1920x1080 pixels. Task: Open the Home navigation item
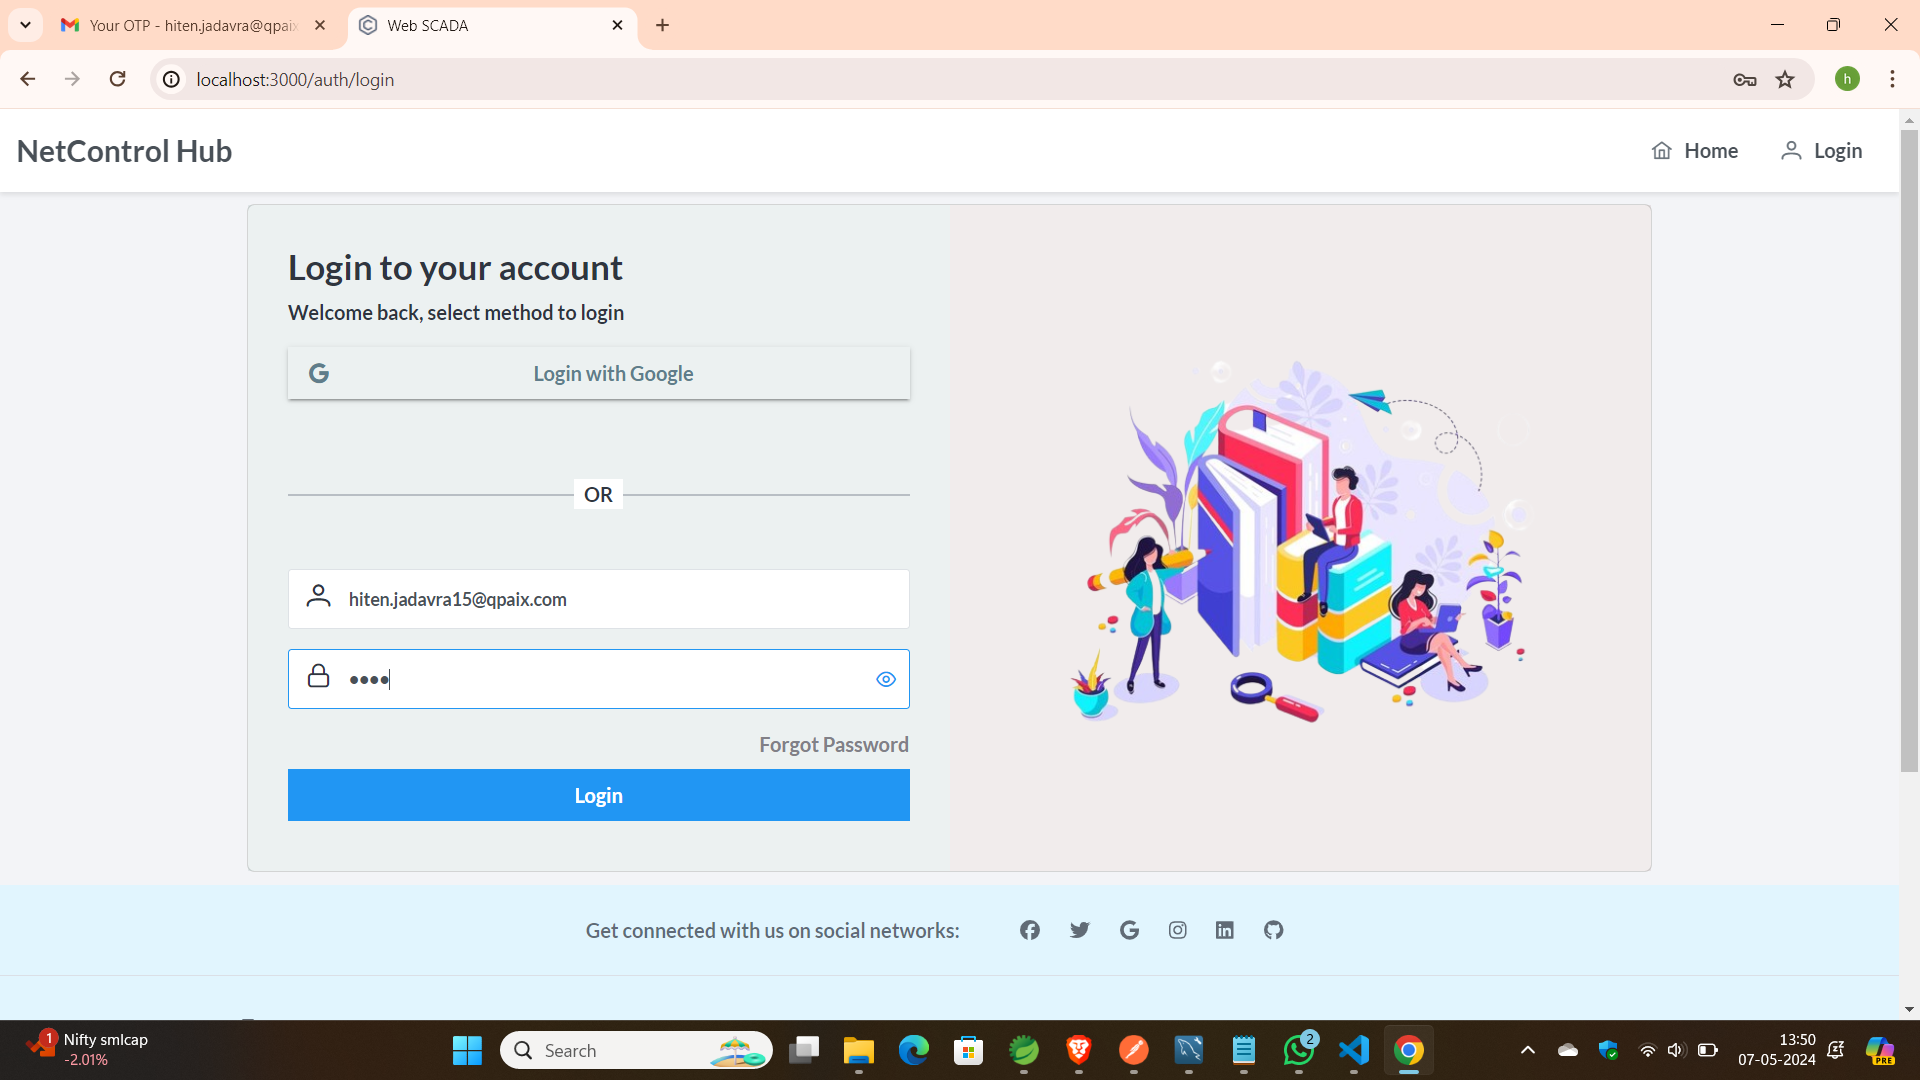coord(1694,151)
